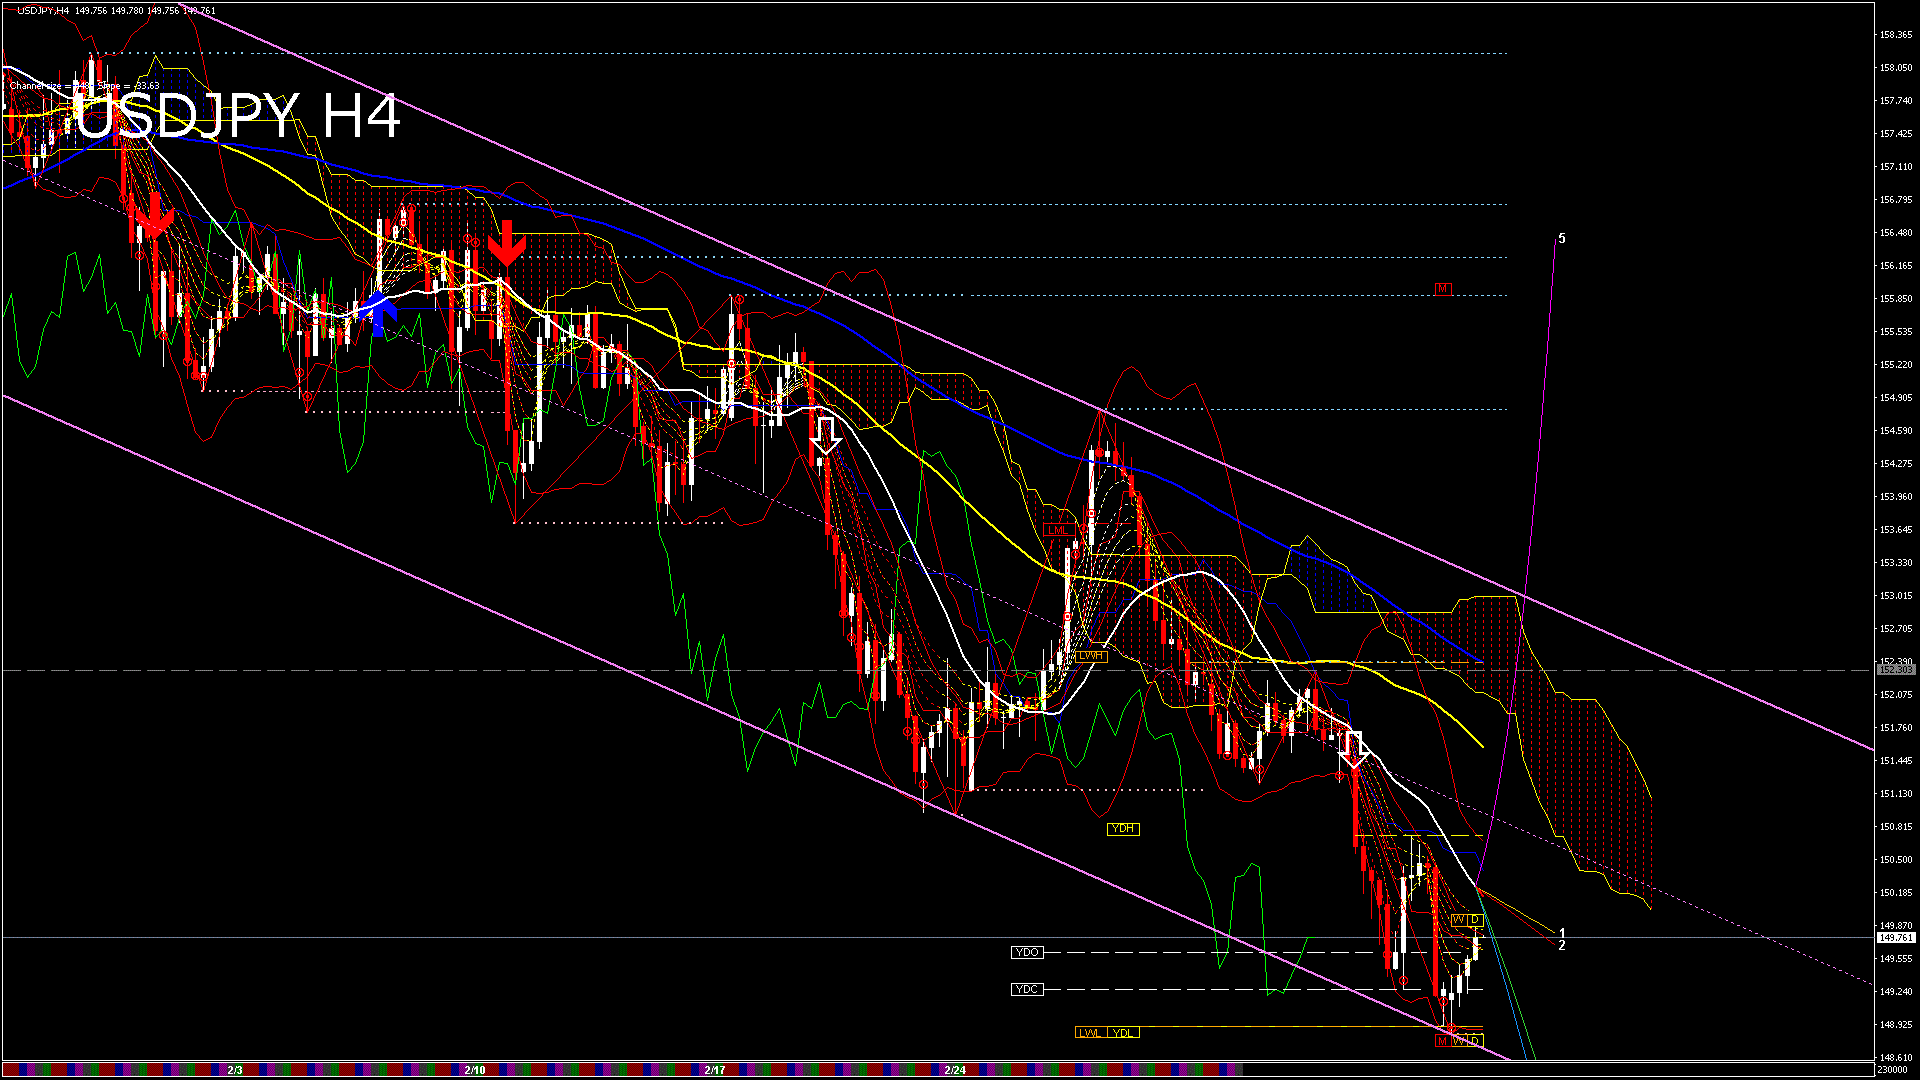Click the second red down arrow signal
The width and height of the screenshot is (1920, 1080).
pyautogui.click(x=507, y=244)
